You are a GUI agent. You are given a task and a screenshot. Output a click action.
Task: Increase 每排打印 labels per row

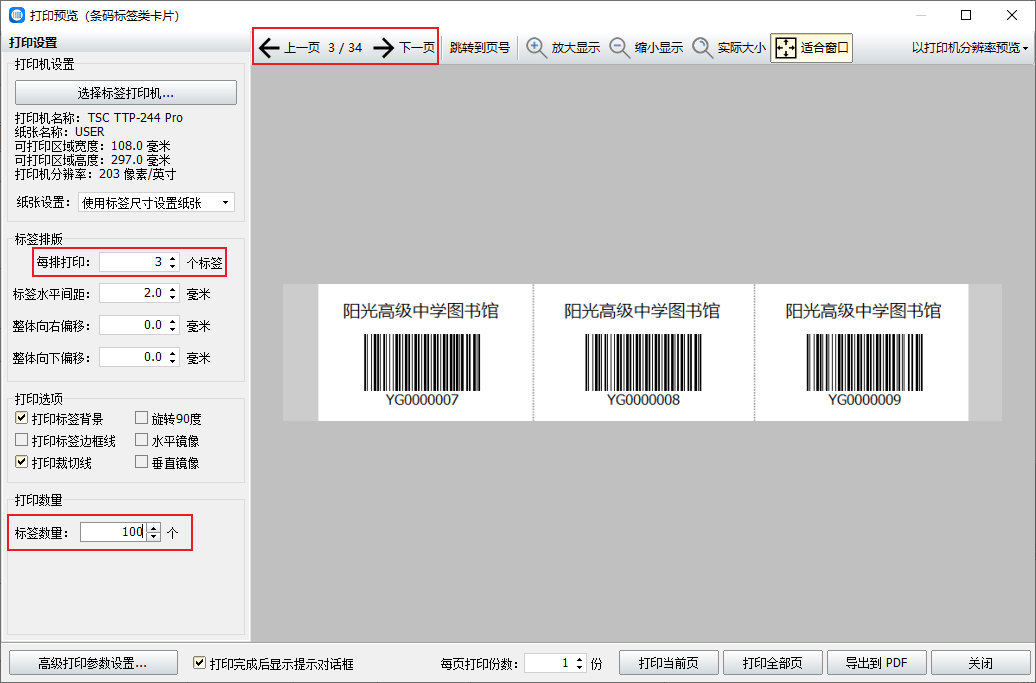tap(172, 258)
